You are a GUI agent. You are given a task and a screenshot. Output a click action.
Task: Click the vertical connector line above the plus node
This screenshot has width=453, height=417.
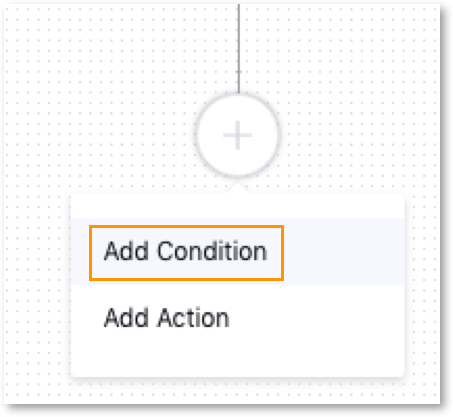point(239,48)
